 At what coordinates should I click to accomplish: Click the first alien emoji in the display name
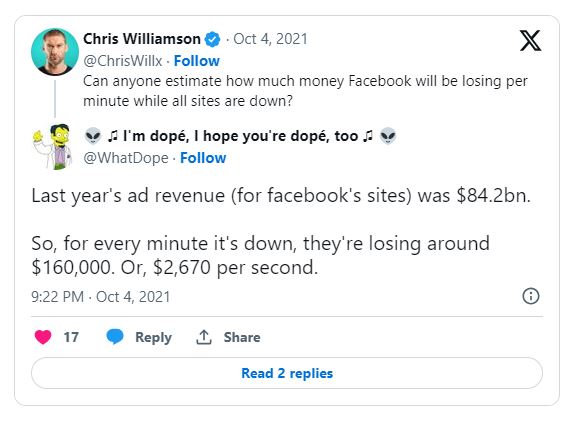[92, 136]
